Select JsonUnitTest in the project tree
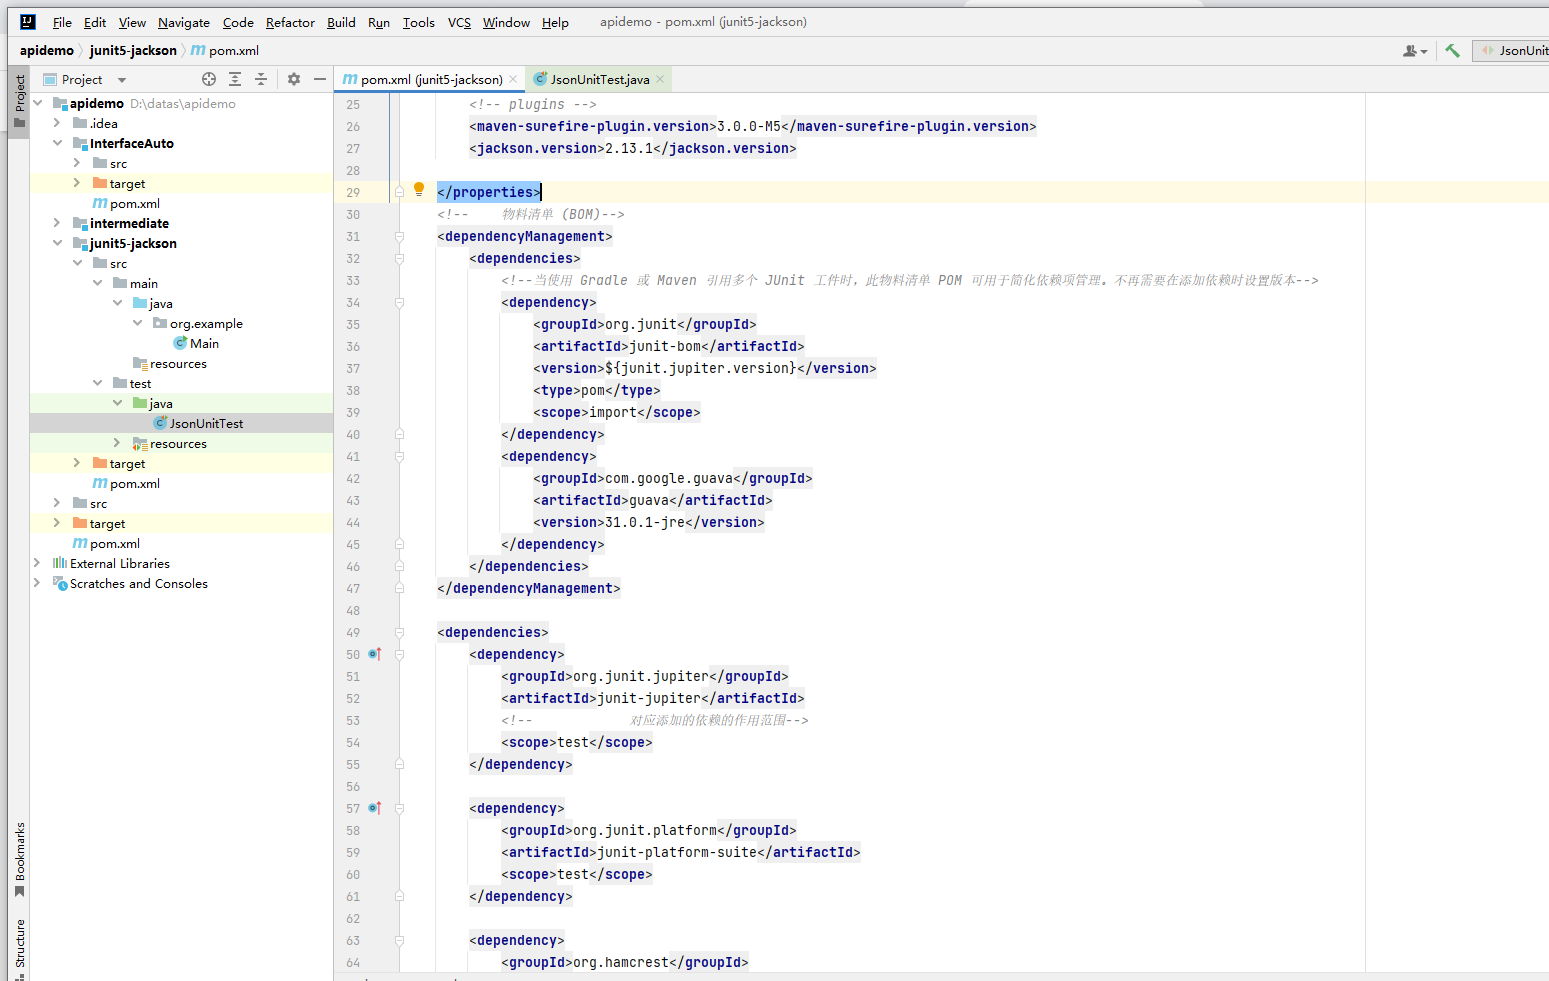This screenshot has width=1549, height=981. pyautogui.click(x=206, y=423)
